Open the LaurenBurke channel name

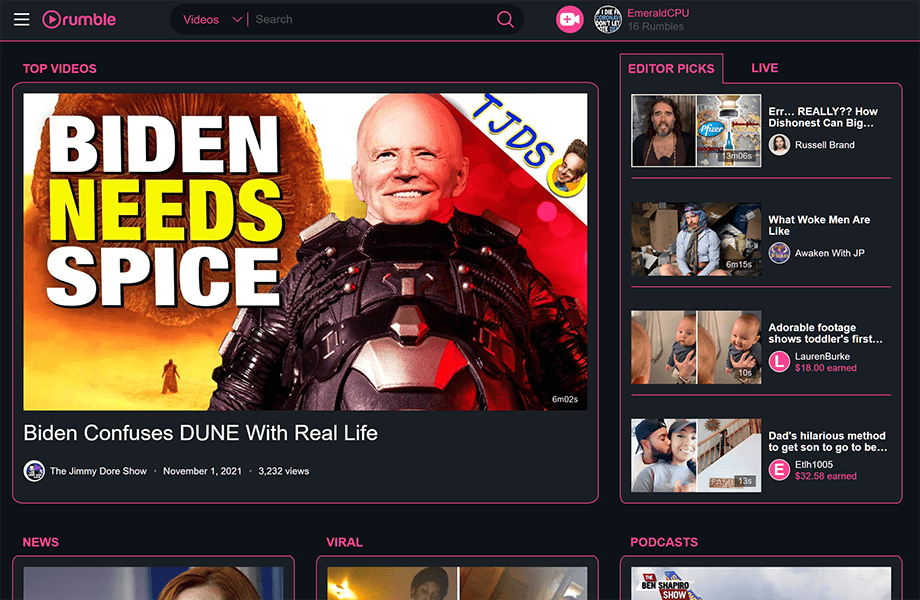point(822,356)
